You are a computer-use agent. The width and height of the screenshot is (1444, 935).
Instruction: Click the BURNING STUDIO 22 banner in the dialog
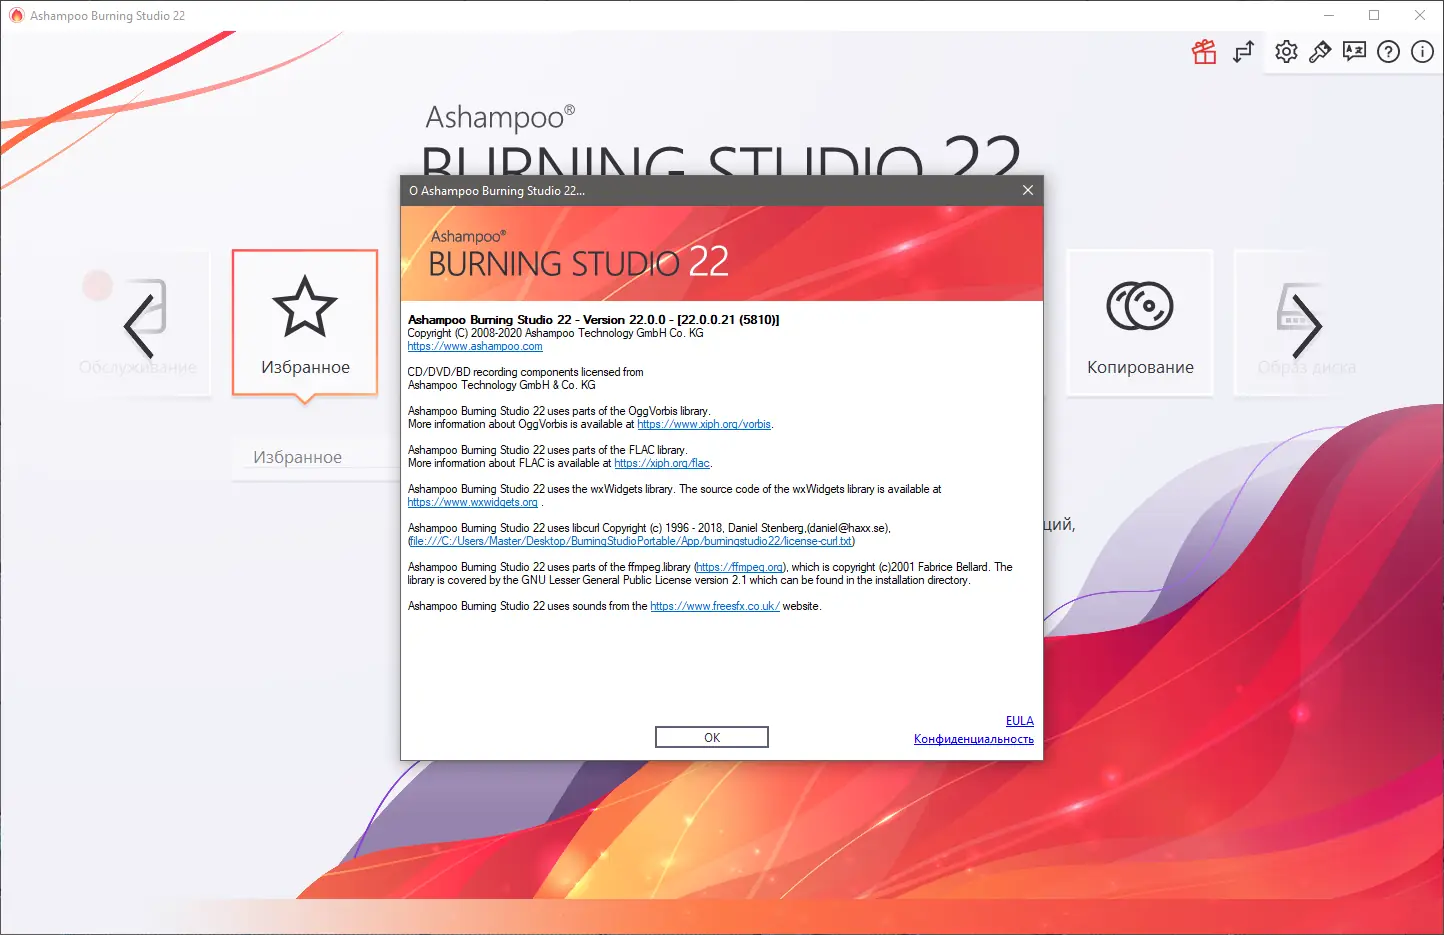[x=722, y=254]
